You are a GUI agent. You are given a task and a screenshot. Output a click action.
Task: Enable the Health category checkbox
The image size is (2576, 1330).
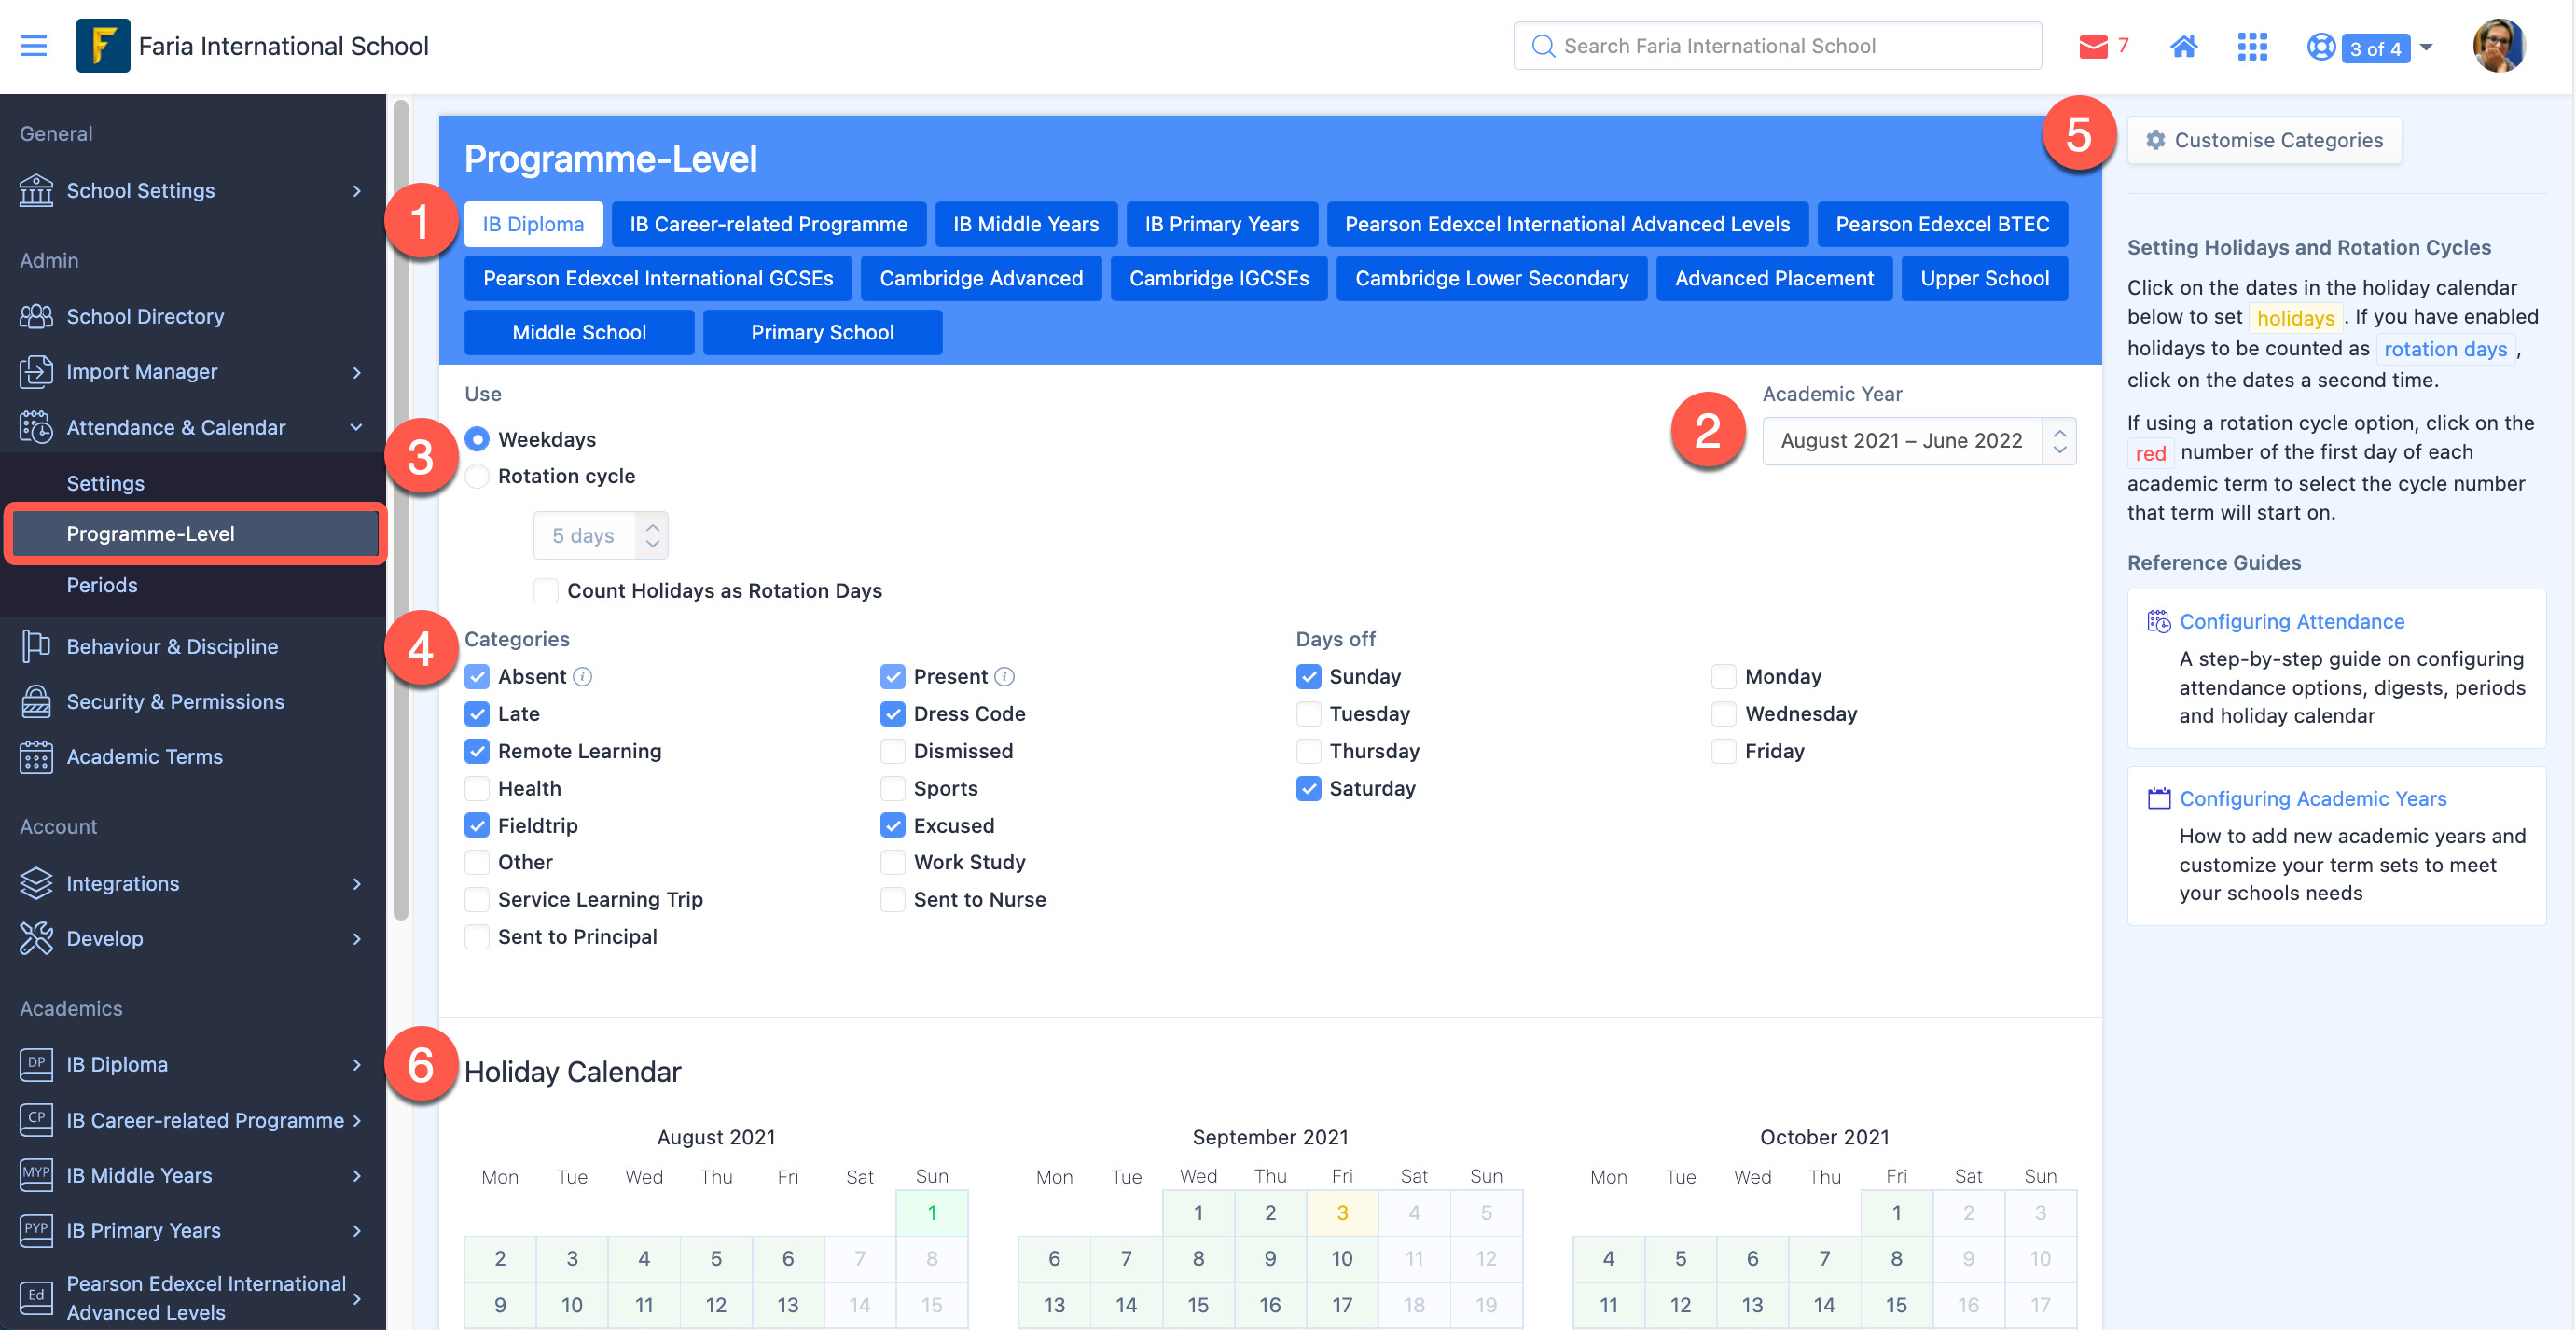pyautogui.click(x=478, y=788)
